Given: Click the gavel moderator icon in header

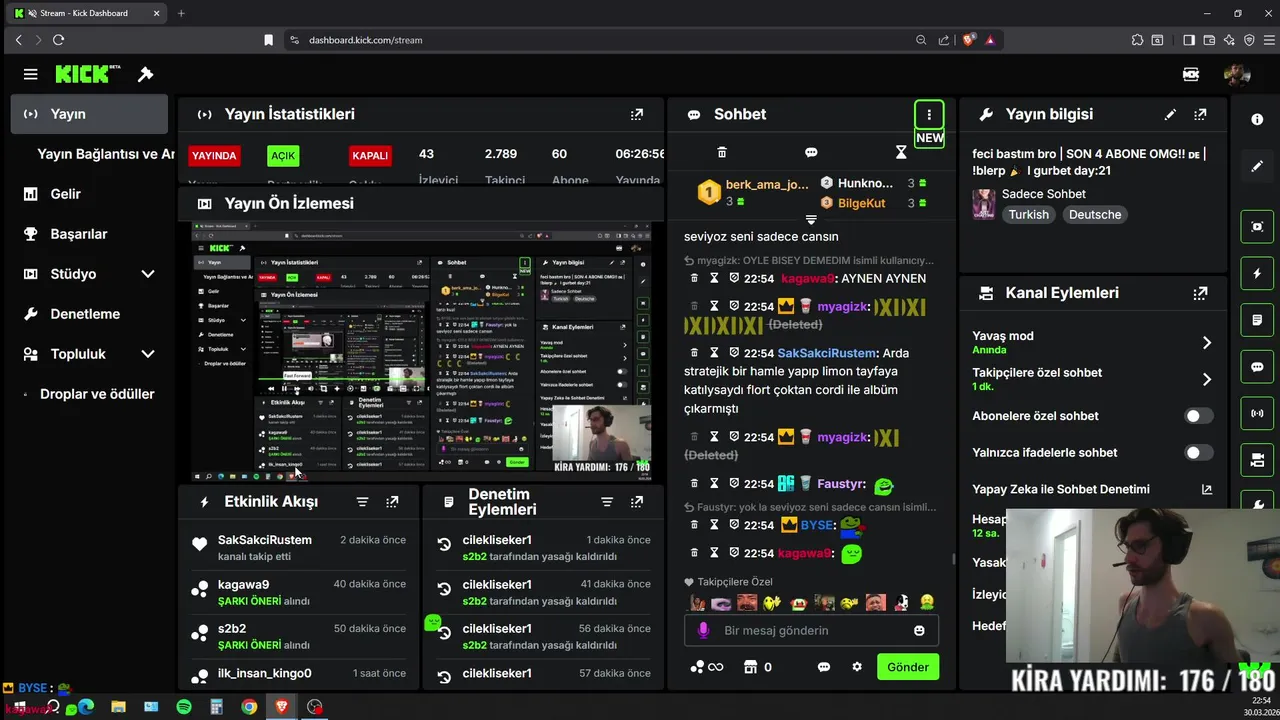Looking at the screenshot, I should (145, 74).
